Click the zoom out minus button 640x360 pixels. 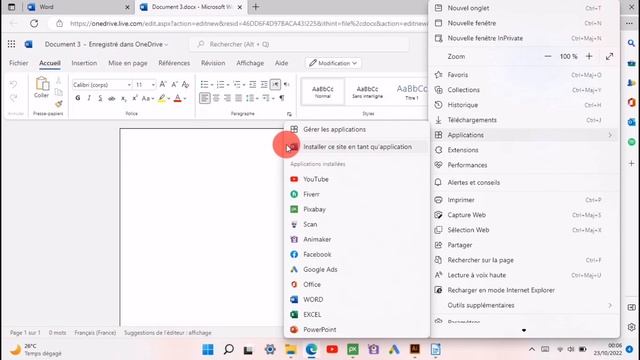tap(548, 56)
